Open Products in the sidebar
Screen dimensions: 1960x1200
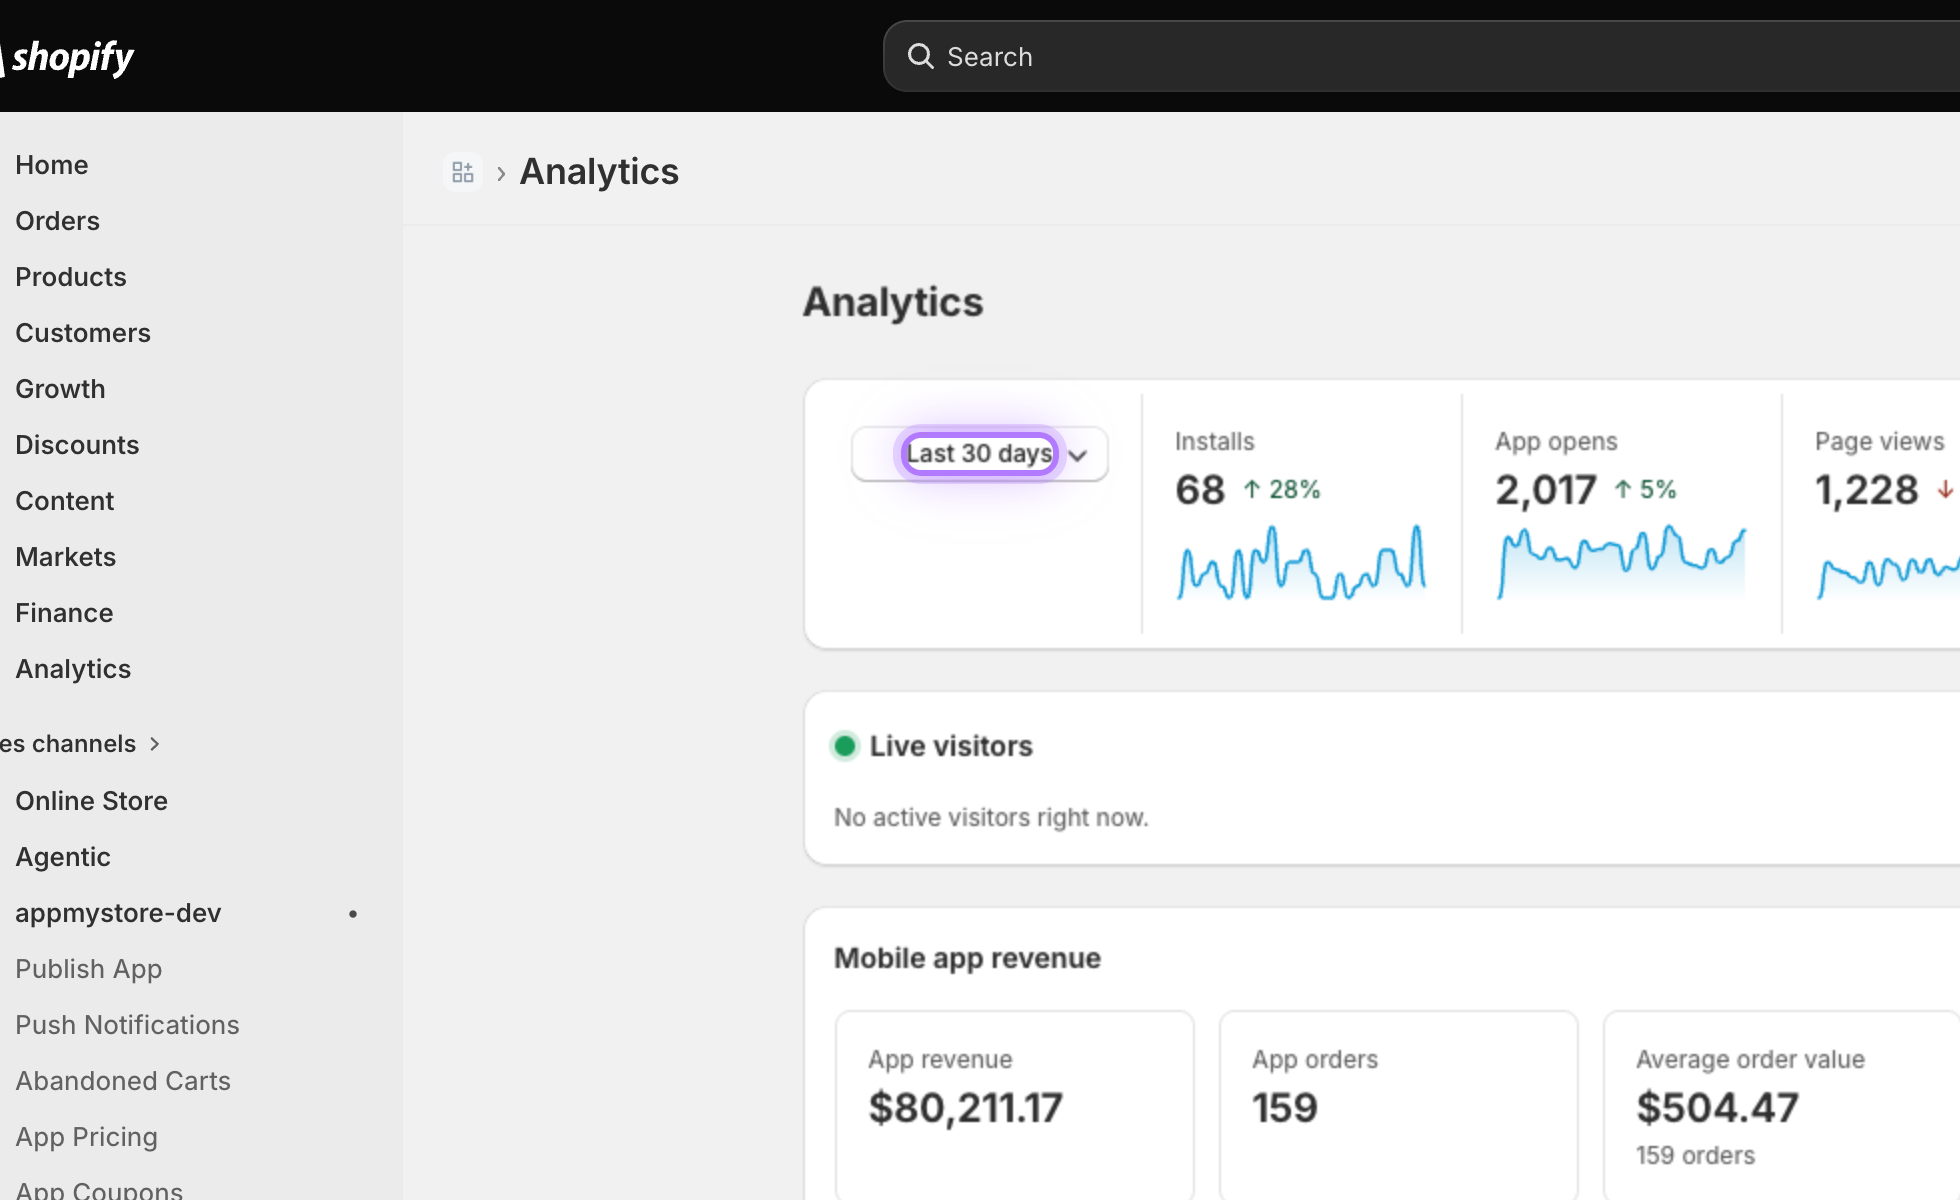pos(71,277)
